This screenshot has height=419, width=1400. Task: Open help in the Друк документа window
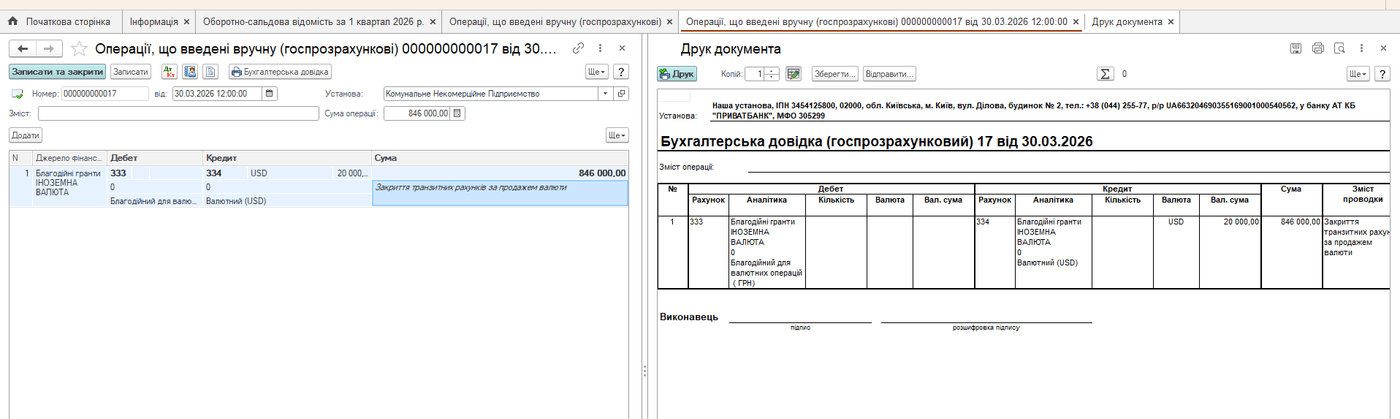pyautogui.click(x=1382, y=74)
